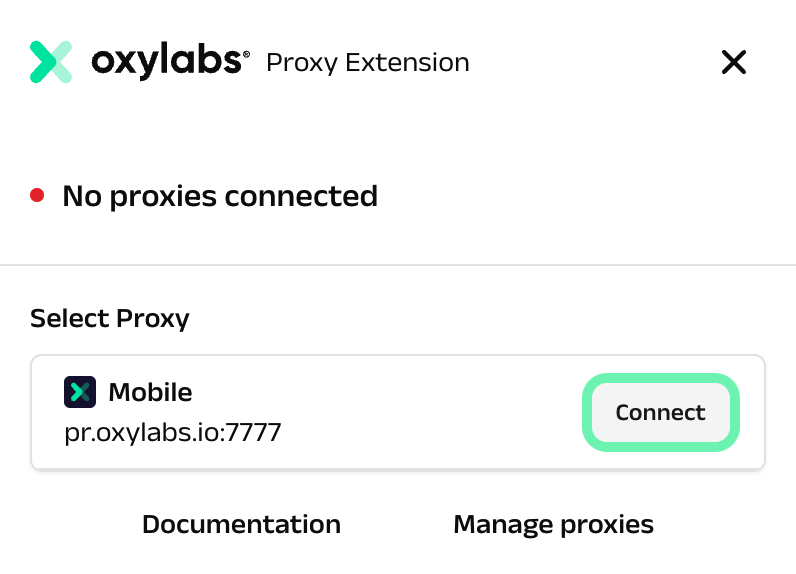Click the "No proxies connected" status message
The width and height of the screenshot is (796, 574).
(220, 196)
